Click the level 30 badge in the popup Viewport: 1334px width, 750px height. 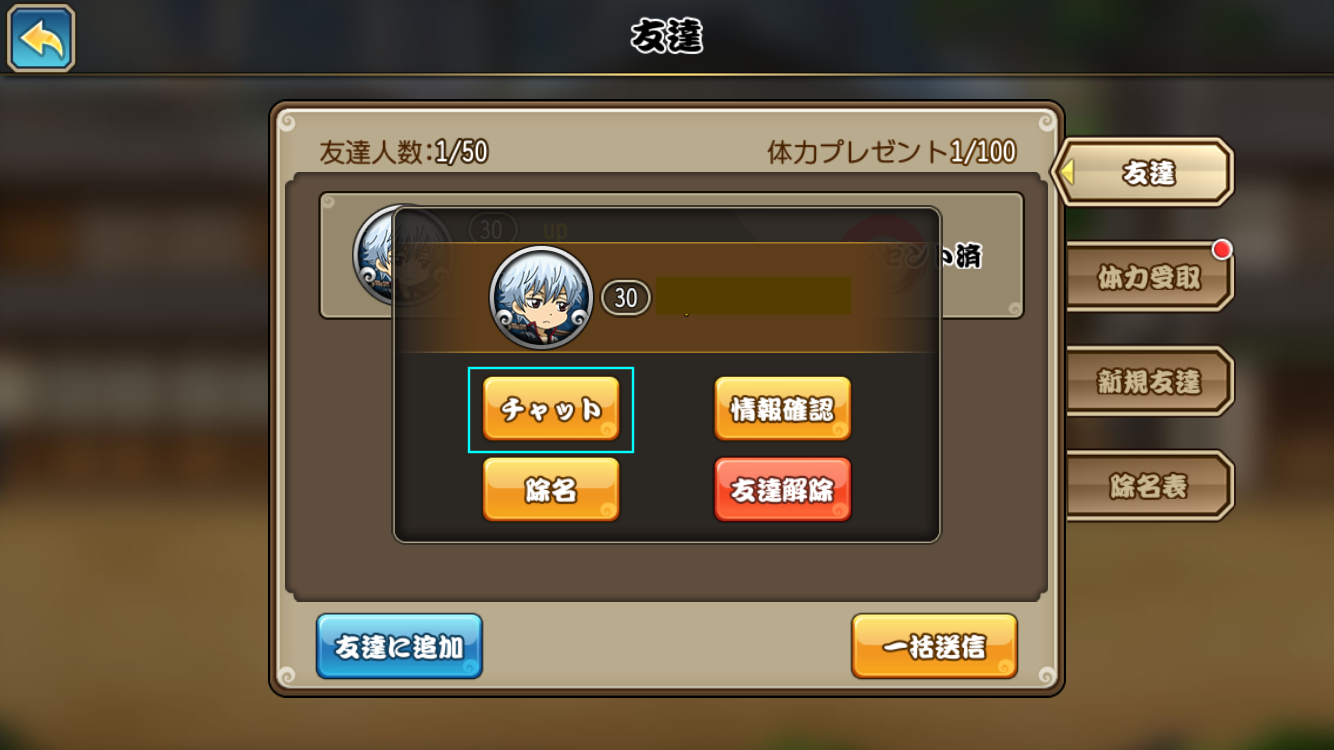(x=626, y=297)
